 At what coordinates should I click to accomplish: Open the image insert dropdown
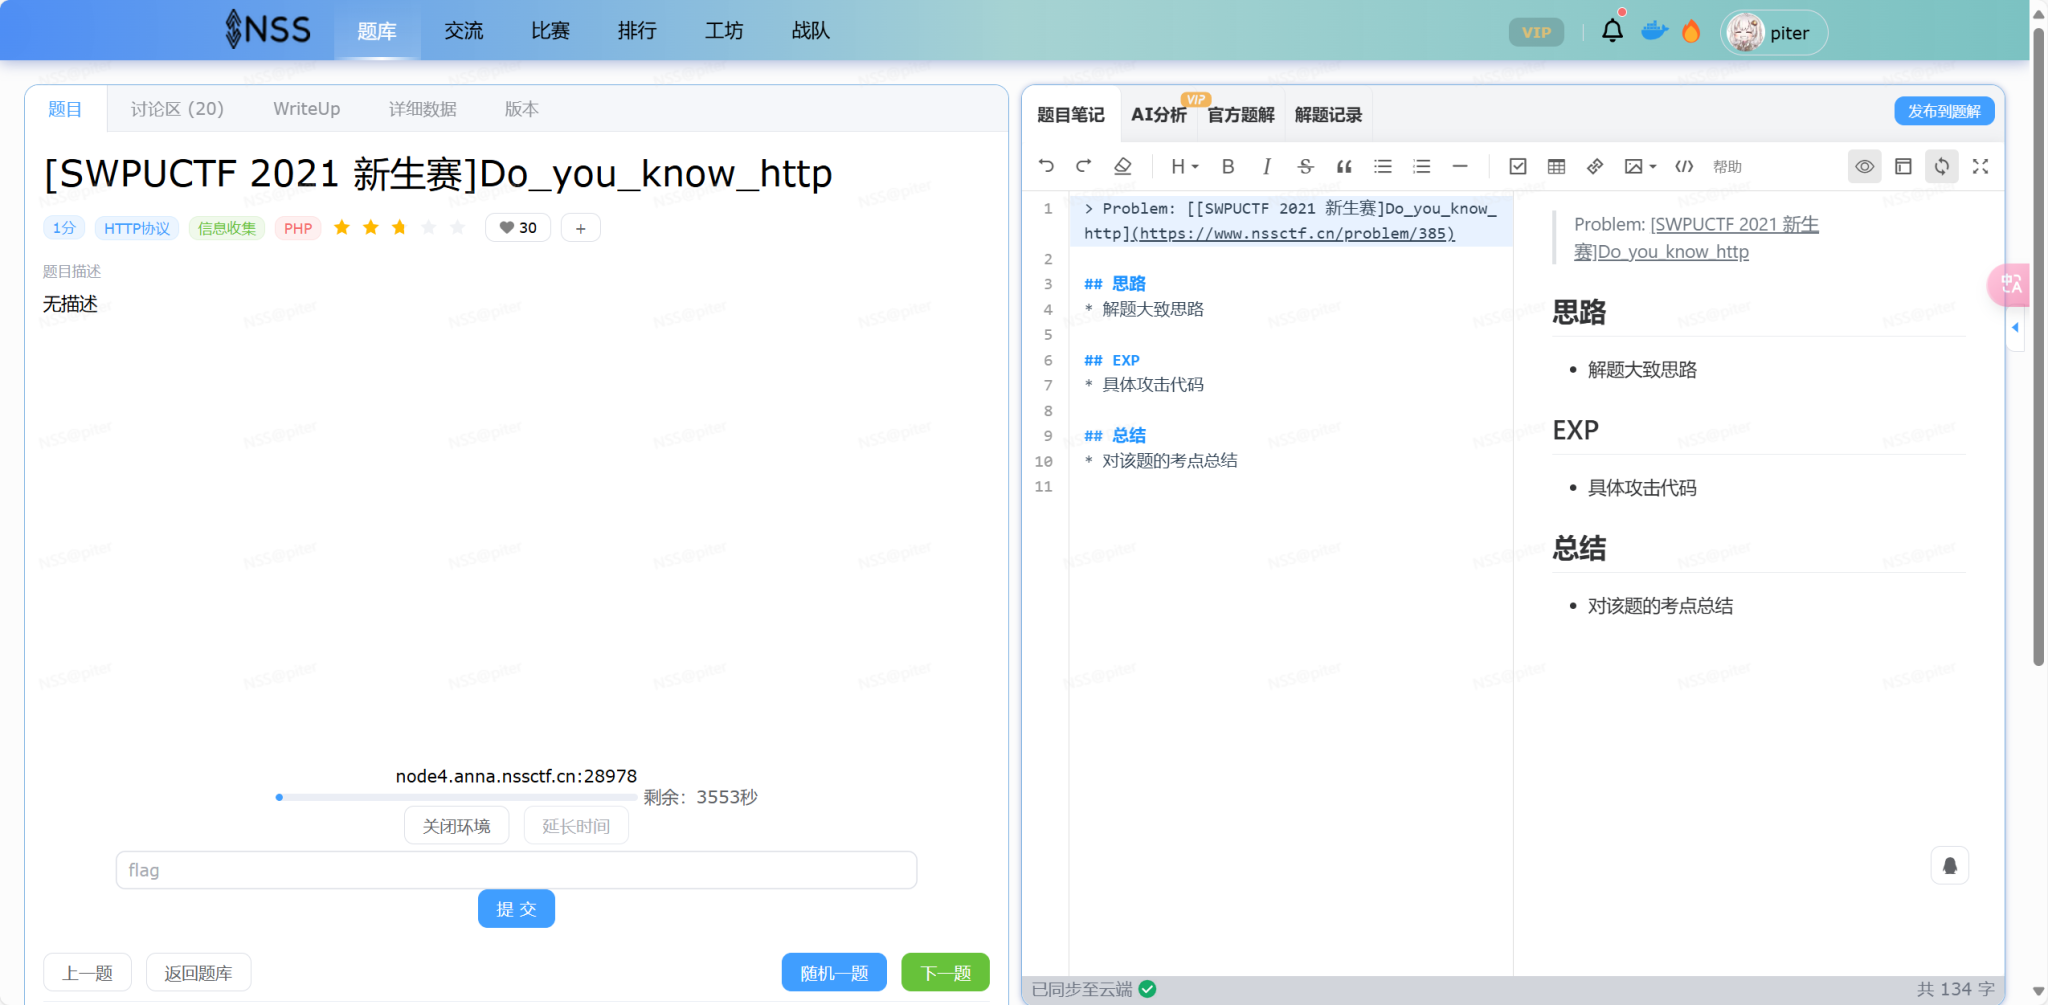click(x=1638, y=166)
